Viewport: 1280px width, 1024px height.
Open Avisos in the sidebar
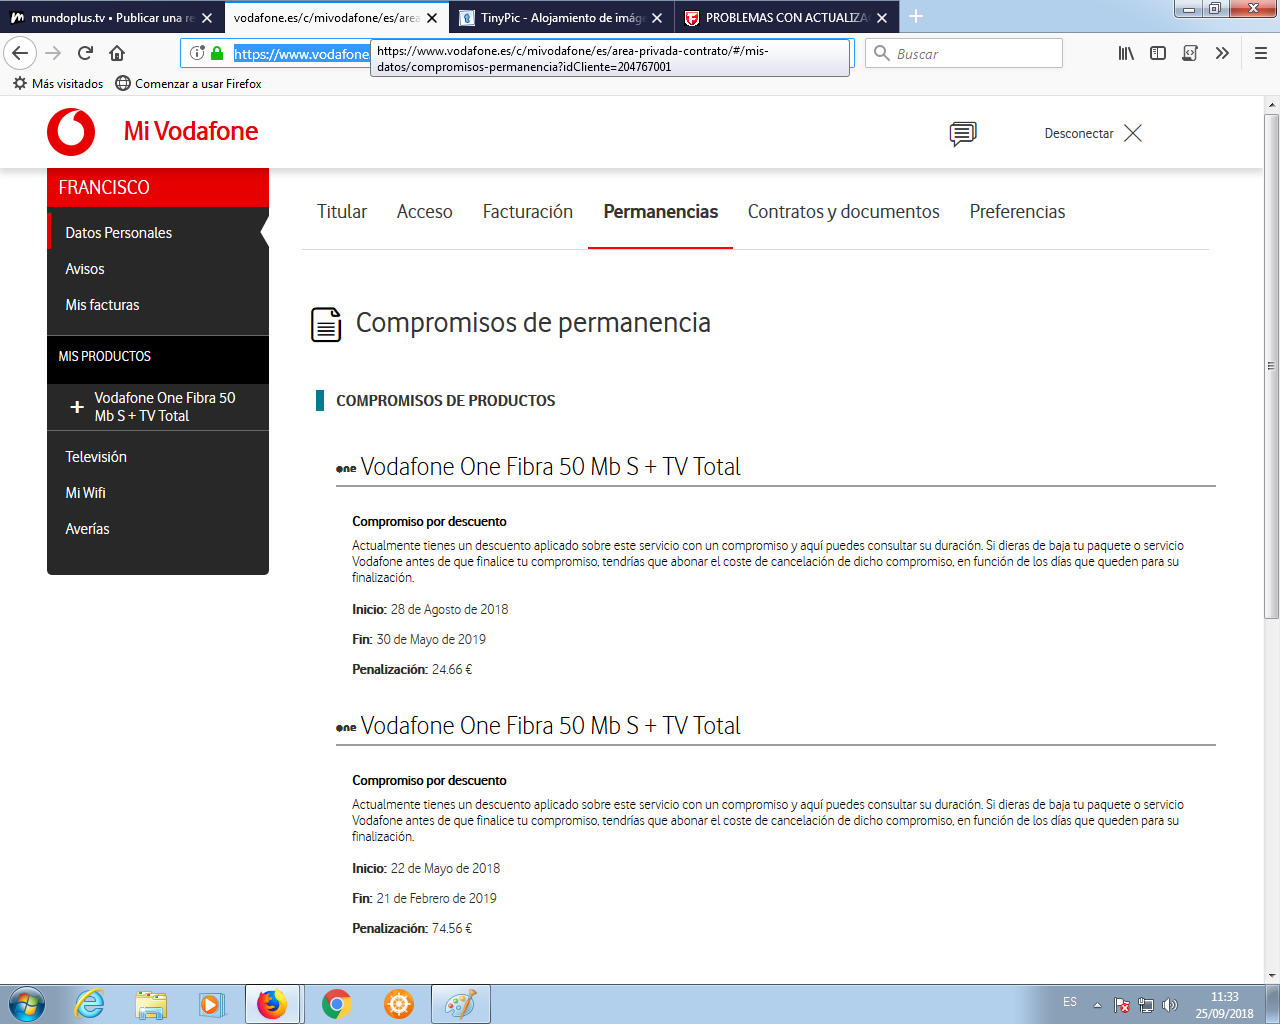click(x=85, y=269)
